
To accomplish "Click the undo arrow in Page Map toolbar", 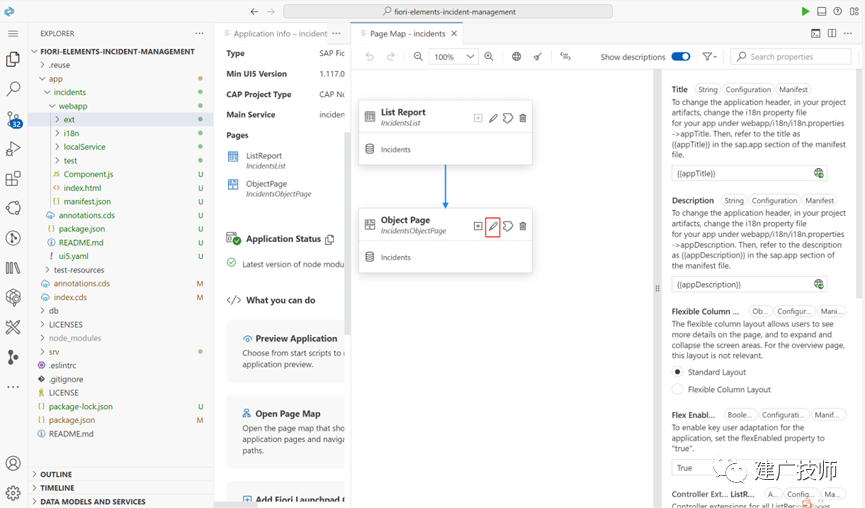I will coord(370,56).
